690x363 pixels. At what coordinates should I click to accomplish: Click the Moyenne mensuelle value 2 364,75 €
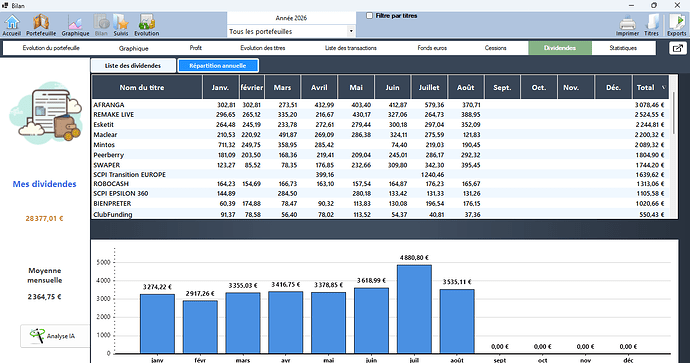(x=44, y=297)
